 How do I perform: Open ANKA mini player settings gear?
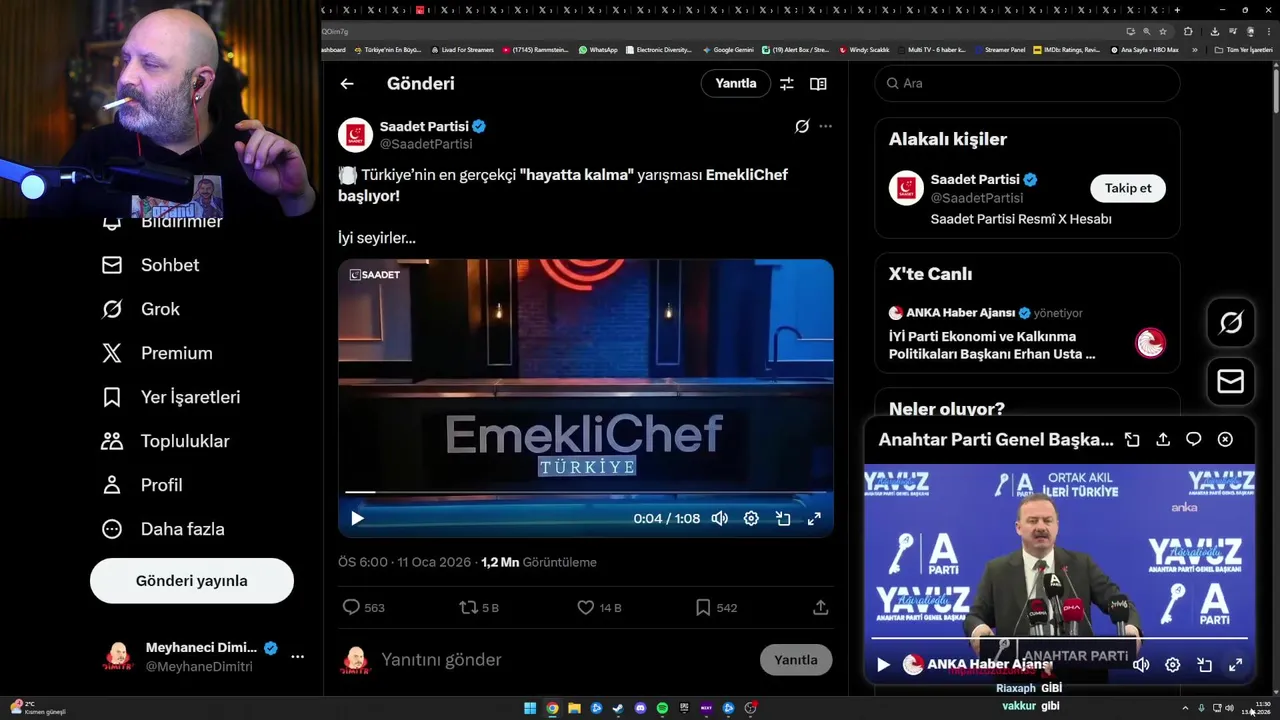coord(1173,665)
